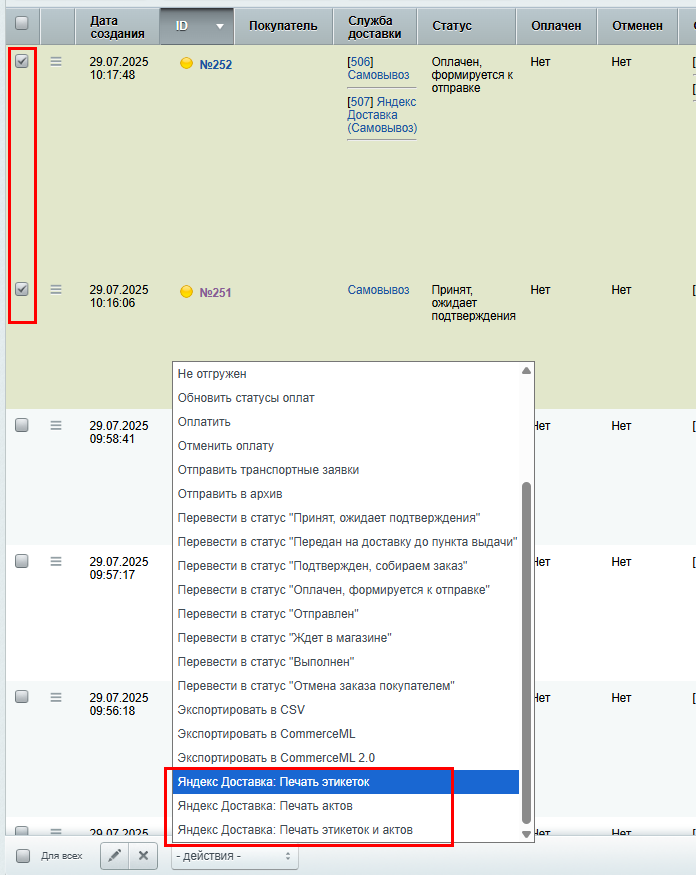Check the order row created at 09:56:18
The width and height of the screenshot is (696, 875).
(22, 696)
